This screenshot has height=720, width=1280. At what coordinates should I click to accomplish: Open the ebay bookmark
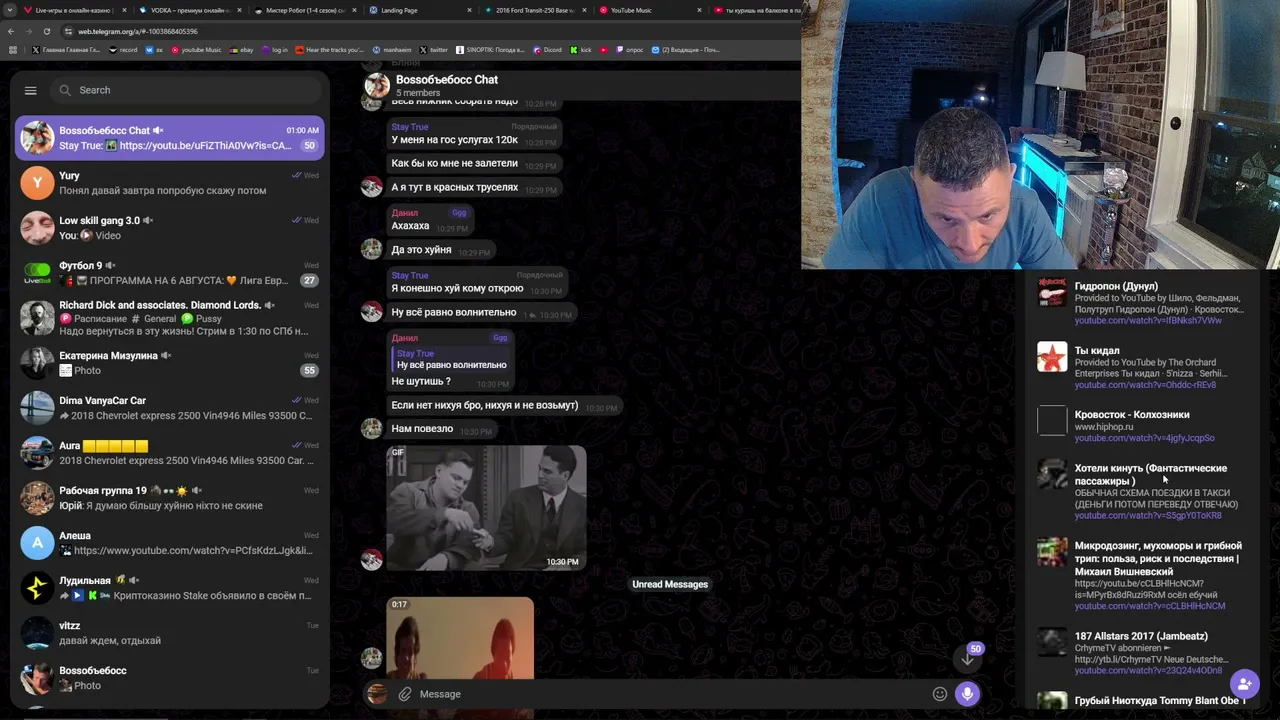(241, 50)
